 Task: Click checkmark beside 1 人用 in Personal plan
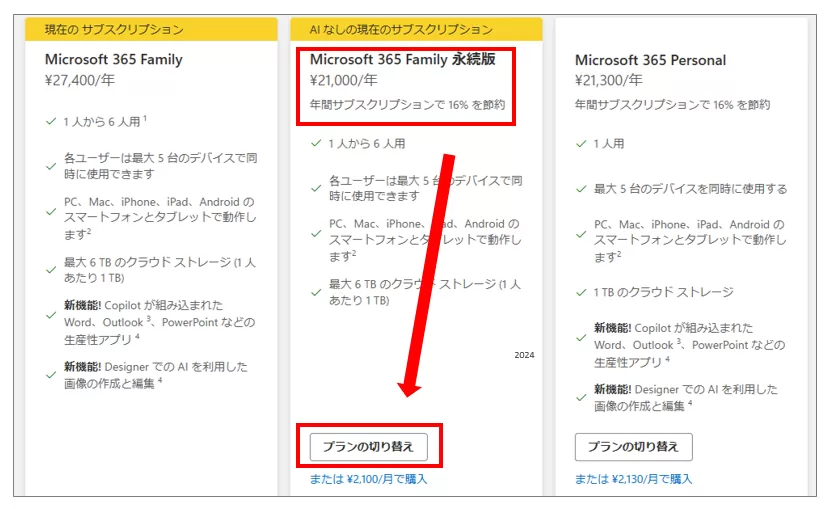pos(581,144)
